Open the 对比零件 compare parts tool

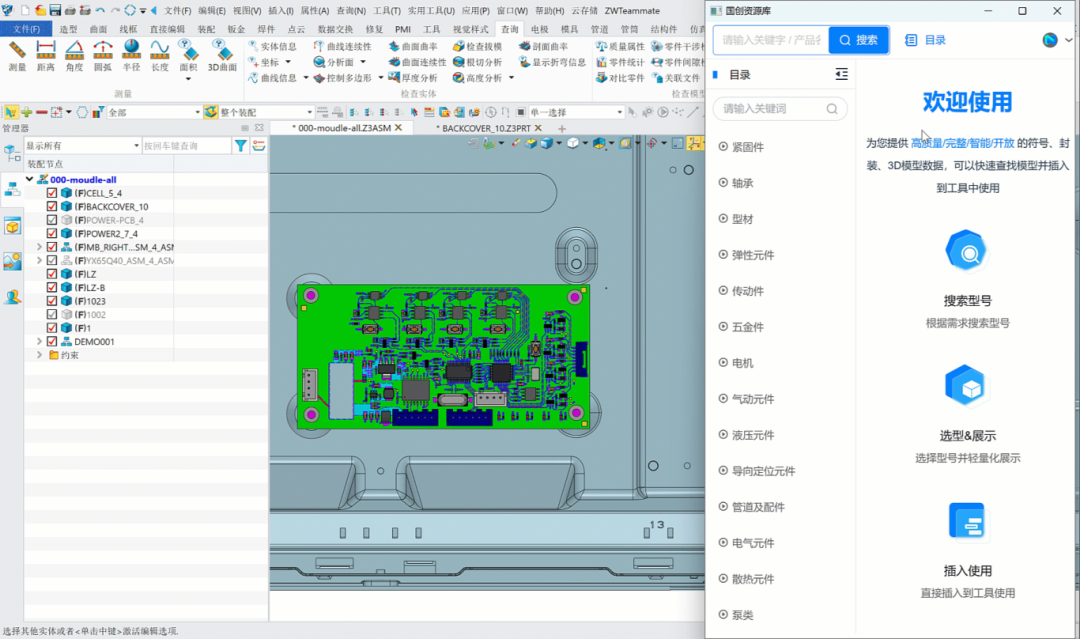point(620,78)
